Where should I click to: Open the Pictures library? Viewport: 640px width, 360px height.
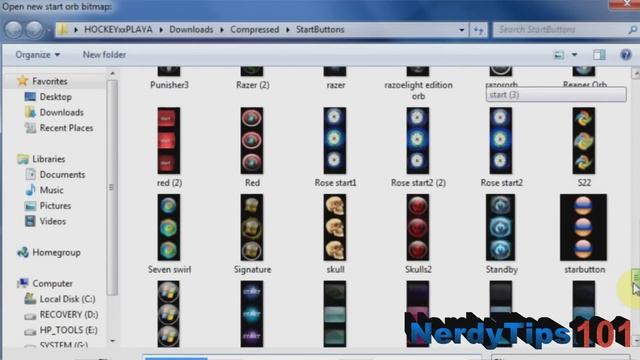point(55,205)
